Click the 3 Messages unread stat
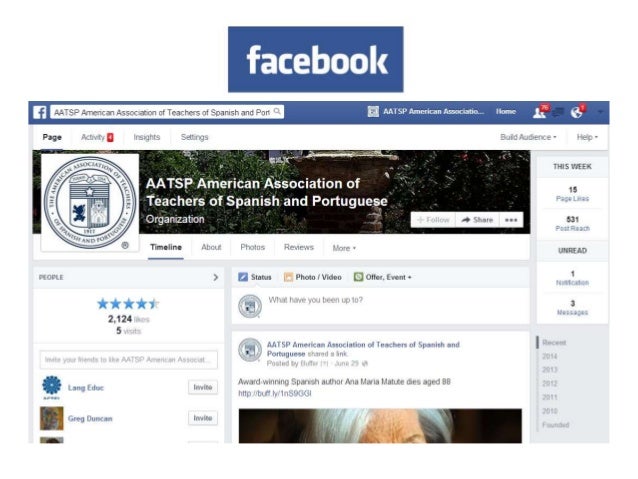Screen dimensions: 638x479 [572, 308]
